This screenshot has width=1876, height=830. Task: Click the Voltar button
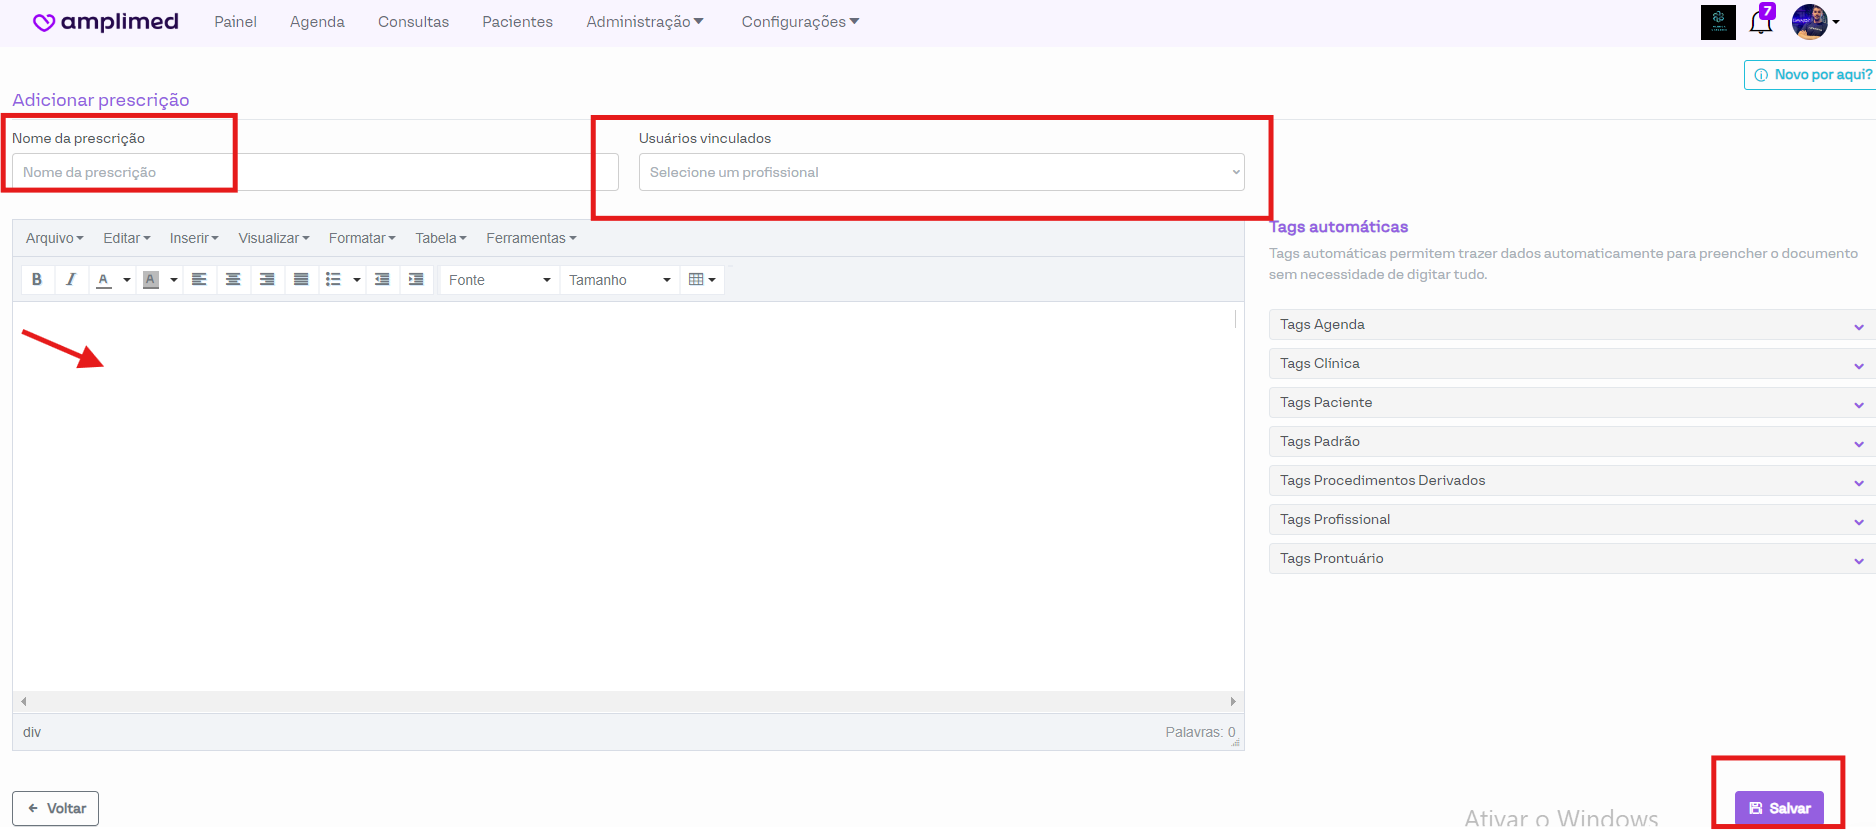pyautogui.click(x=56, y=808)
